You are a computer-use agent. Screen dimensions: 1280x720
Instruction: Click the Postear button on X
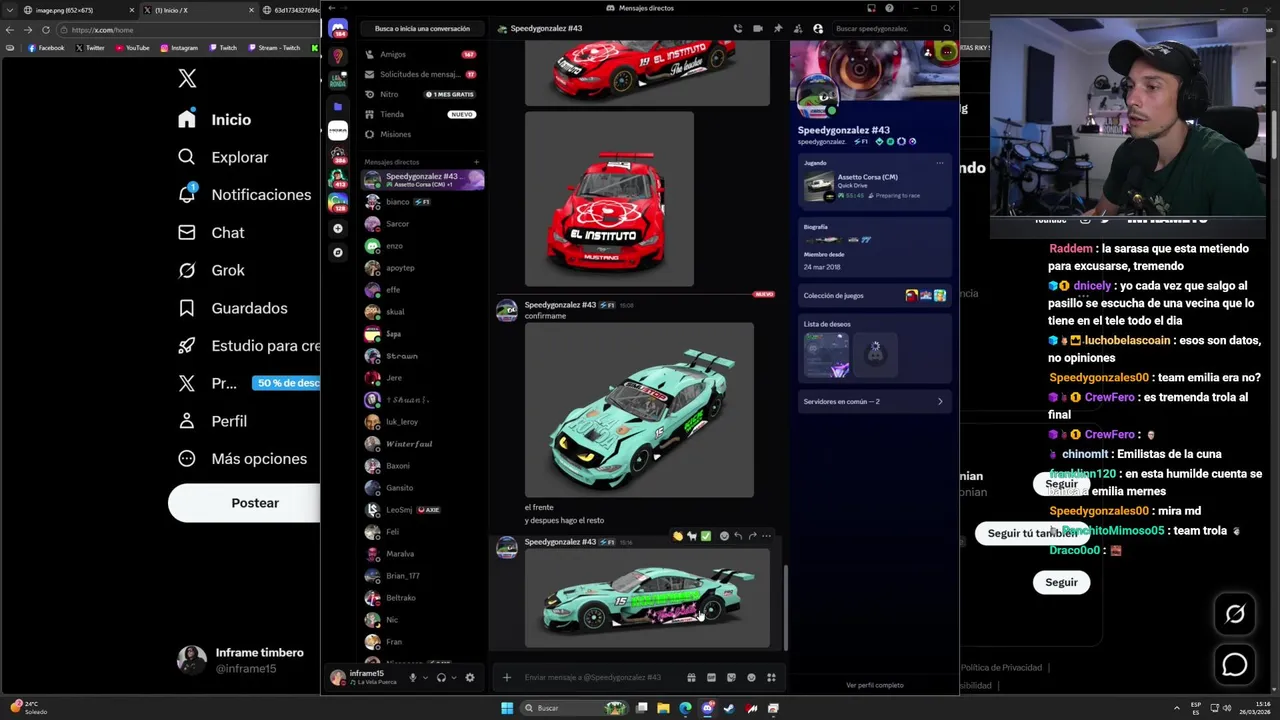click(x=244, y=503)
